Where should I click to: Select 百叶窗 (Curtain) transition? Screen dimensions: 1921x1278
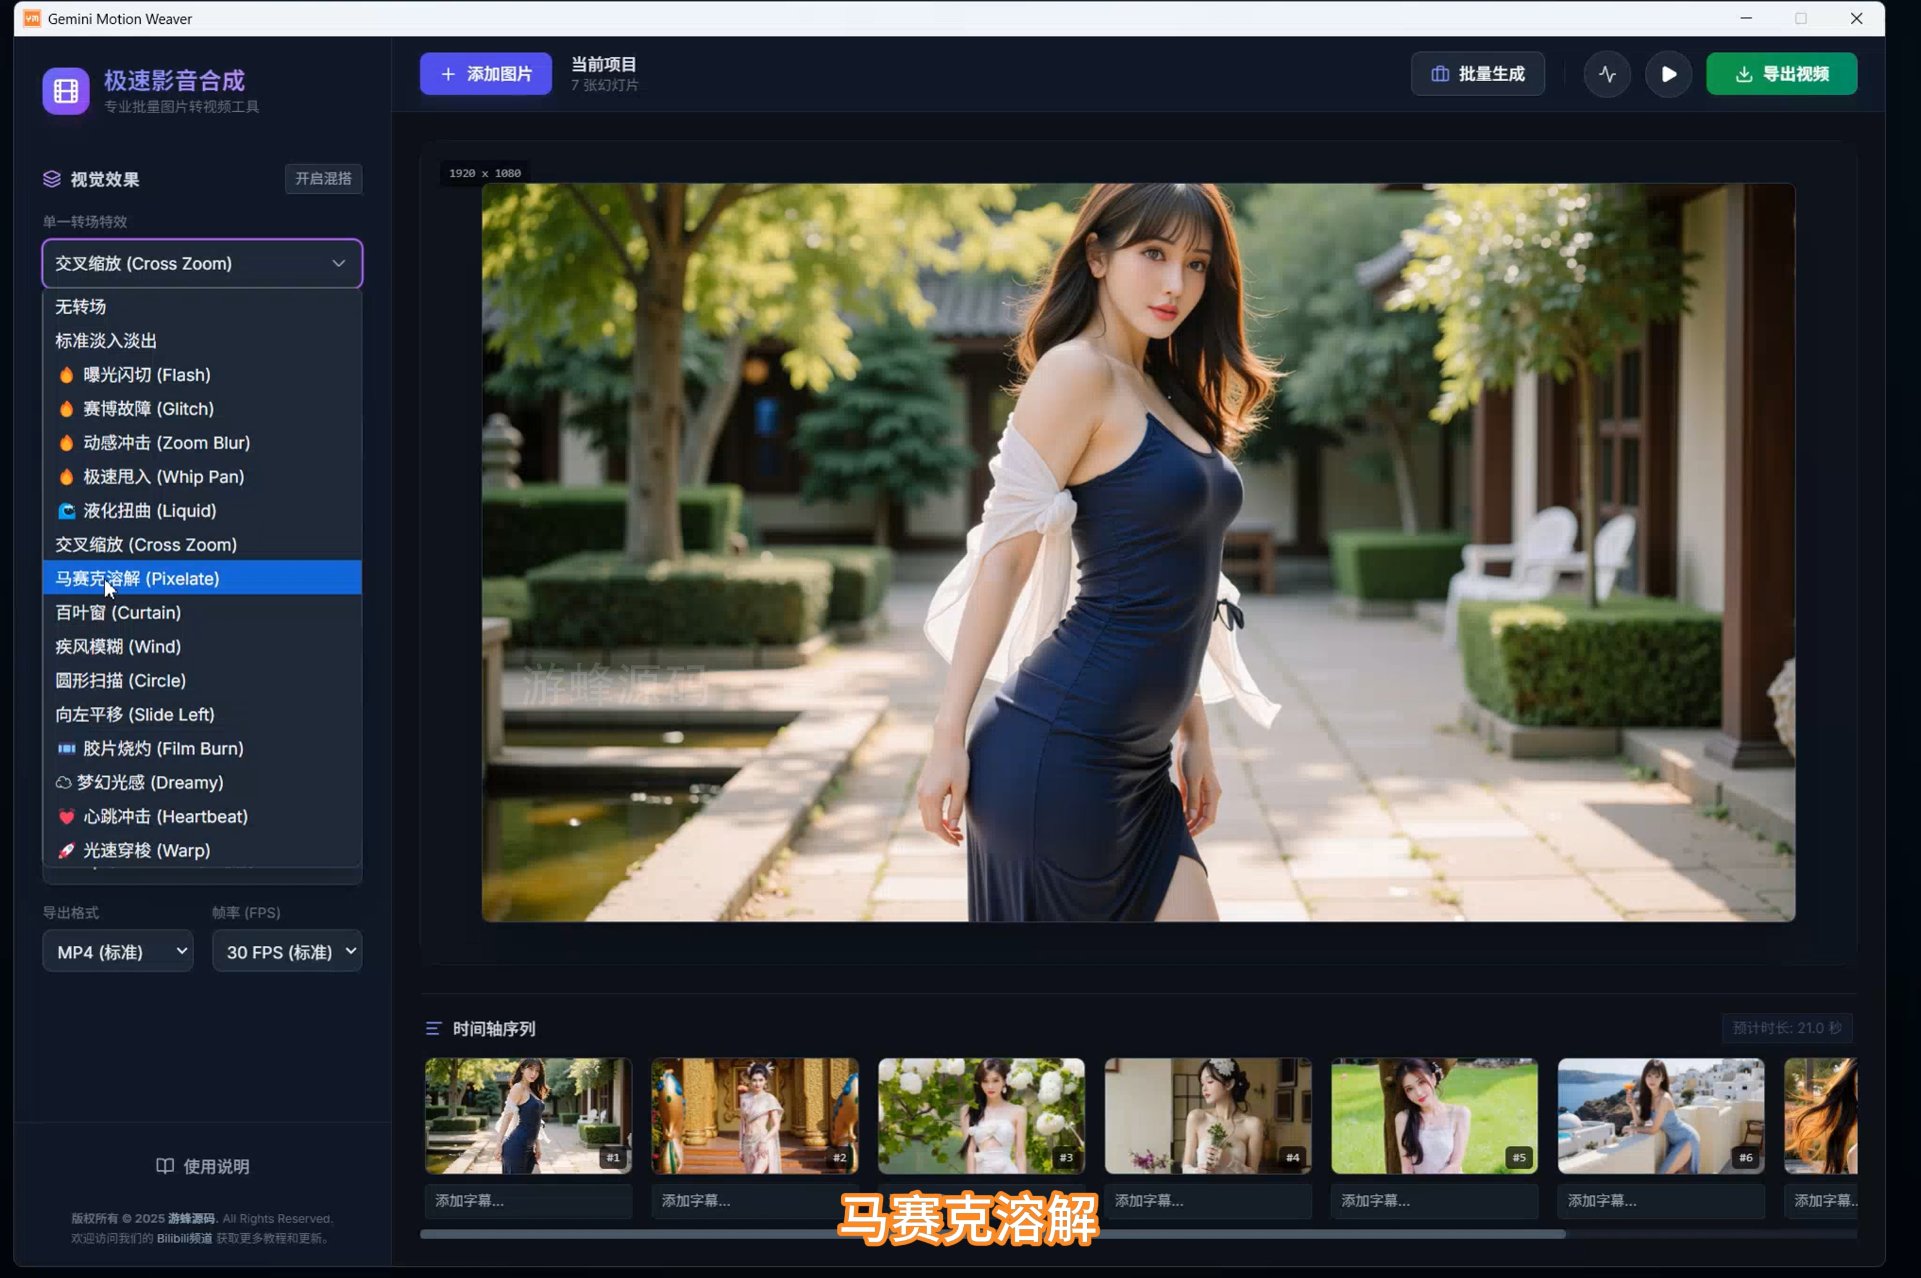click(202, 613)
